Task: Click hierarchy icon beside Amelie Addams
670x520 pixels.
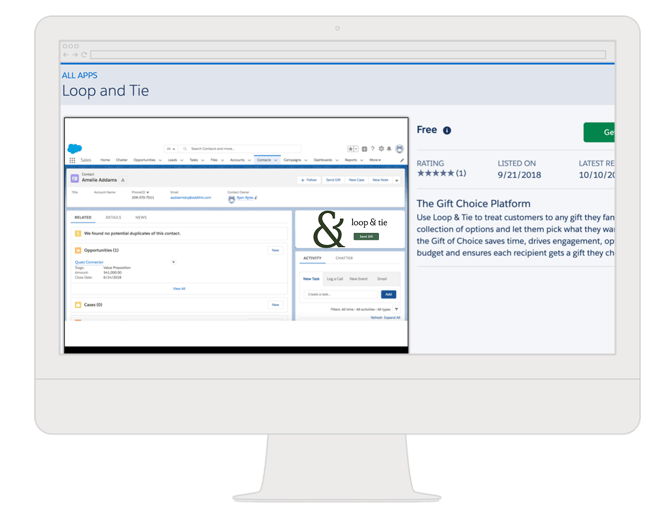Action: [123, 180]
